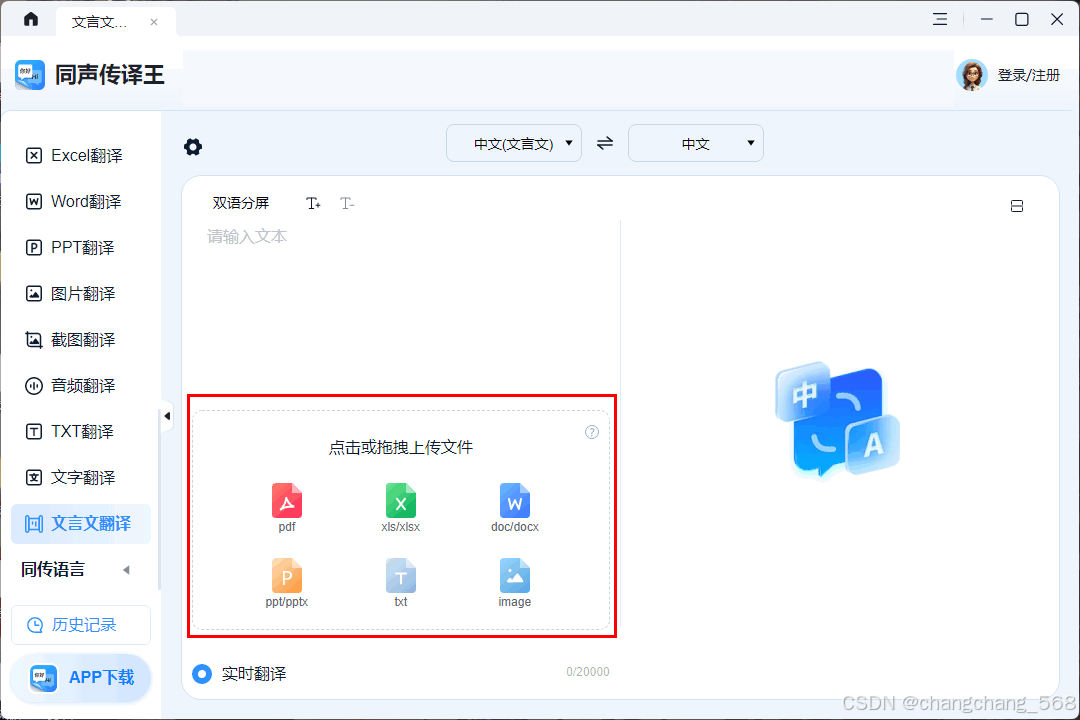This screenshot has height=720, width=1080.
Task: Open 历史记录 history button
Action: click(x=81, y=625)
